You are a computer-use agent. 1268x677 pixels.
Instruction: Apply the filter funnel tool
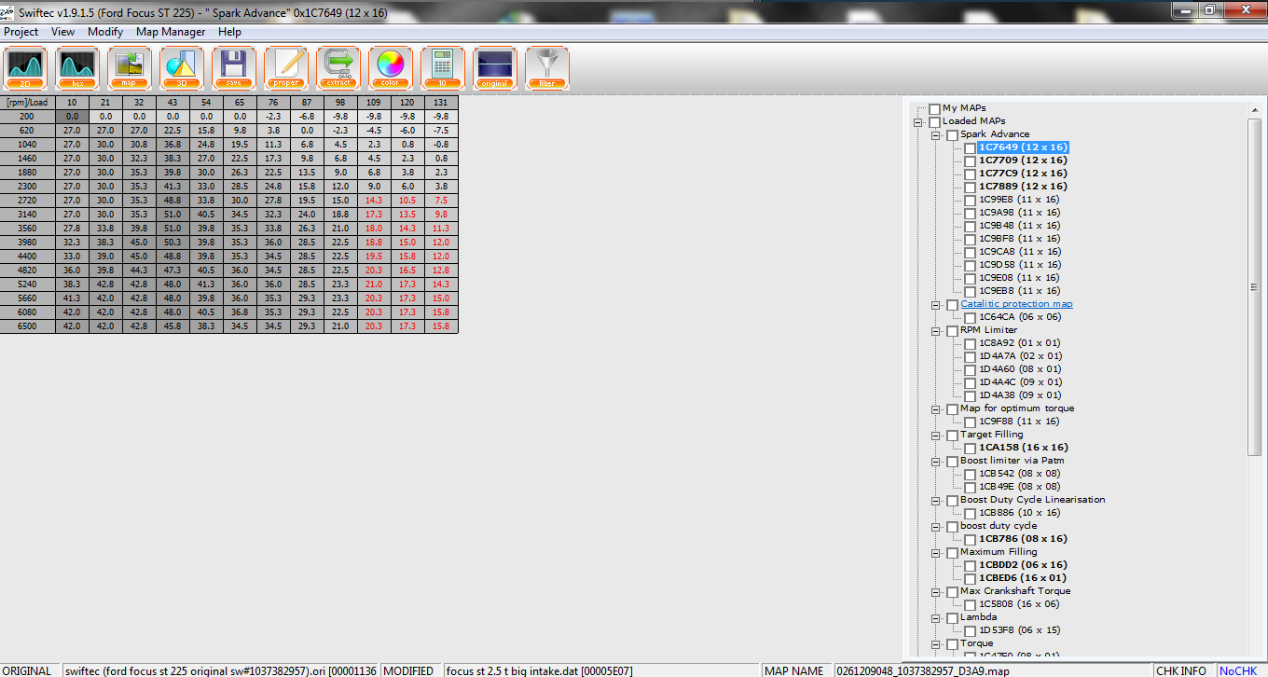pyautogui.click(x=547, y=68)
